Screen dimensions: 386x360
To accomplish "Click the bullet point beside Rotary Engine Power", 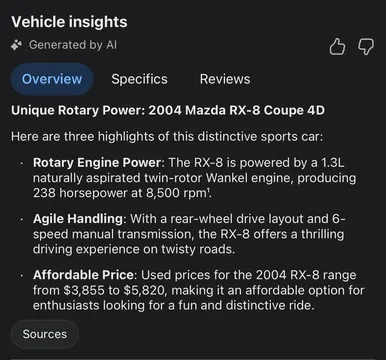I will click(x=22, y=163).
